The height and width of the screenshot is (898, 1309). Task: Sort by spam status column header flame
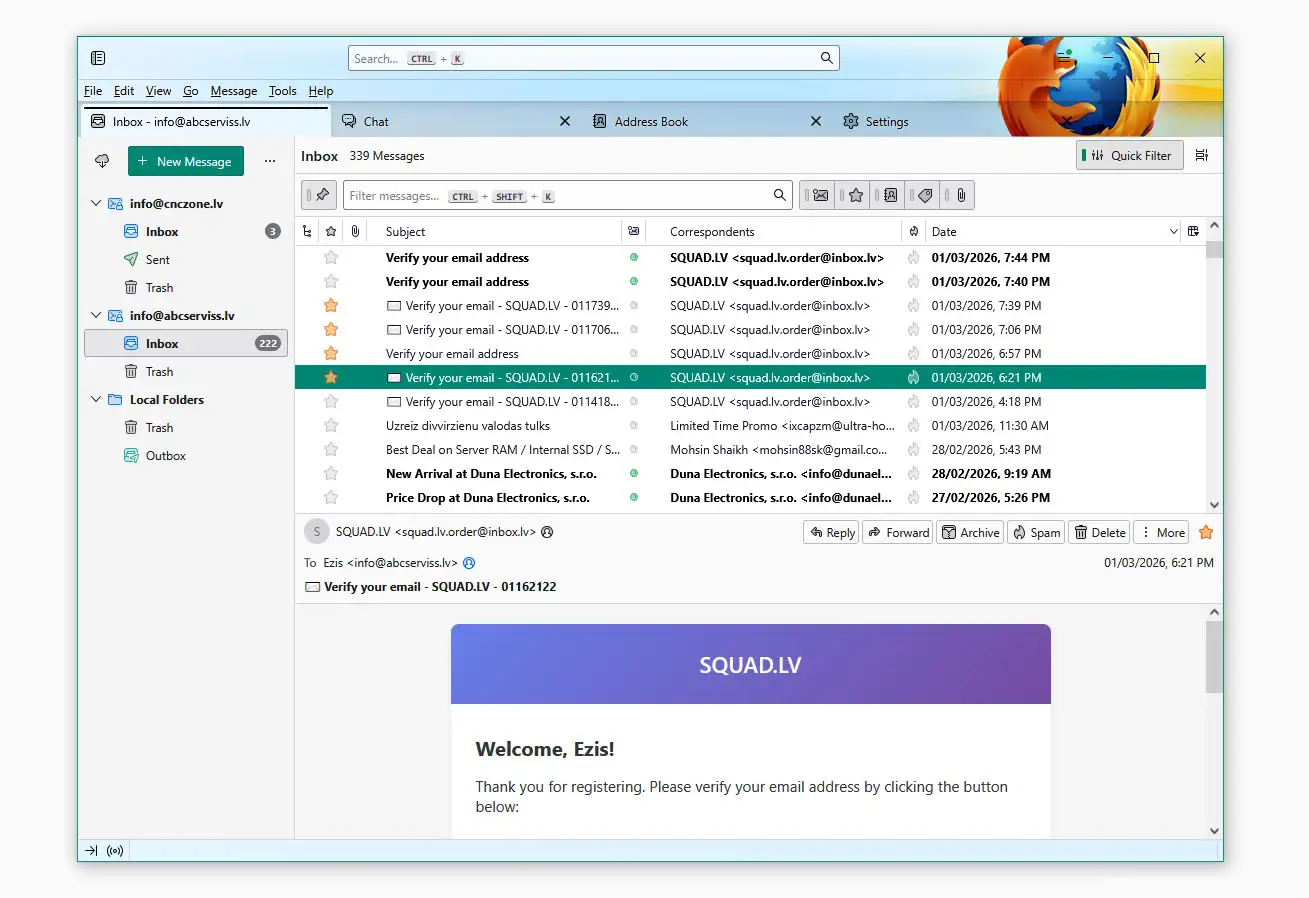tap(913, 231)
